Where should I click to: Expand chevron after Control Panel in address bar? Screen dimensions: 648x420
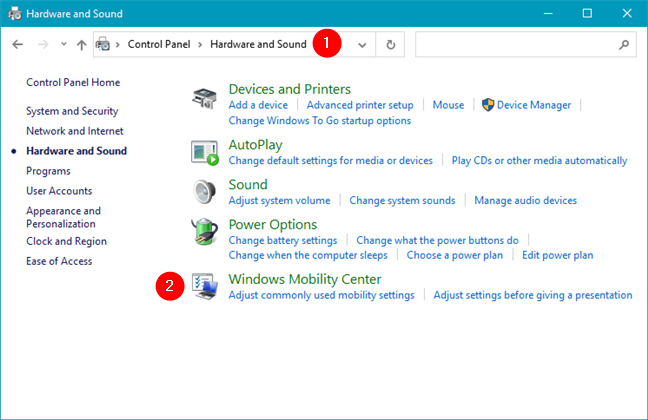click(x=200, y=45)
